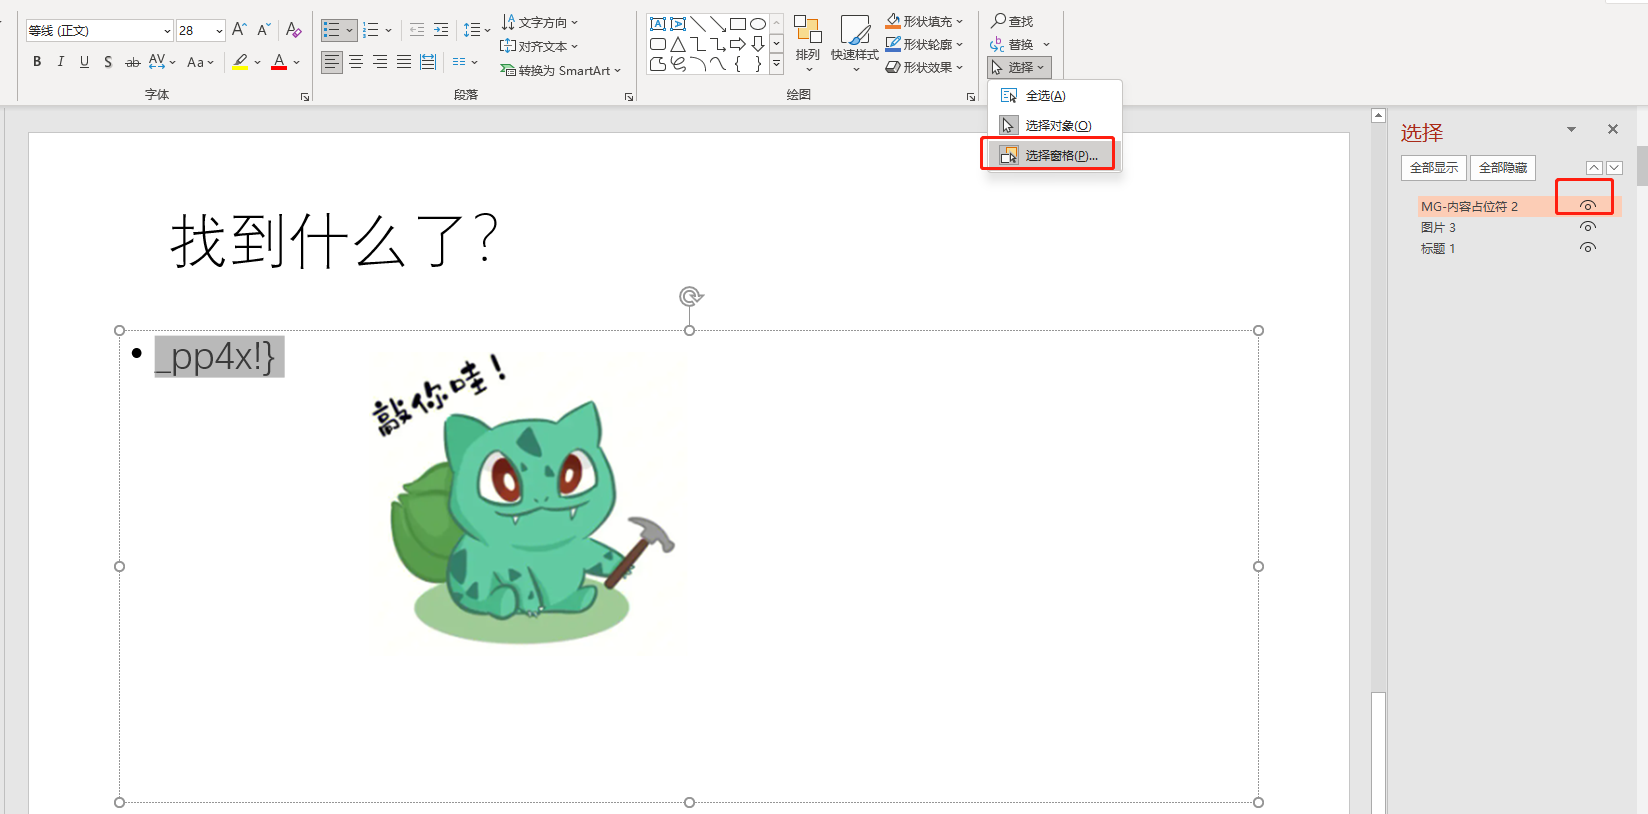Center align the text
This screenshot has height=814, width=1648.
(356, 62)
